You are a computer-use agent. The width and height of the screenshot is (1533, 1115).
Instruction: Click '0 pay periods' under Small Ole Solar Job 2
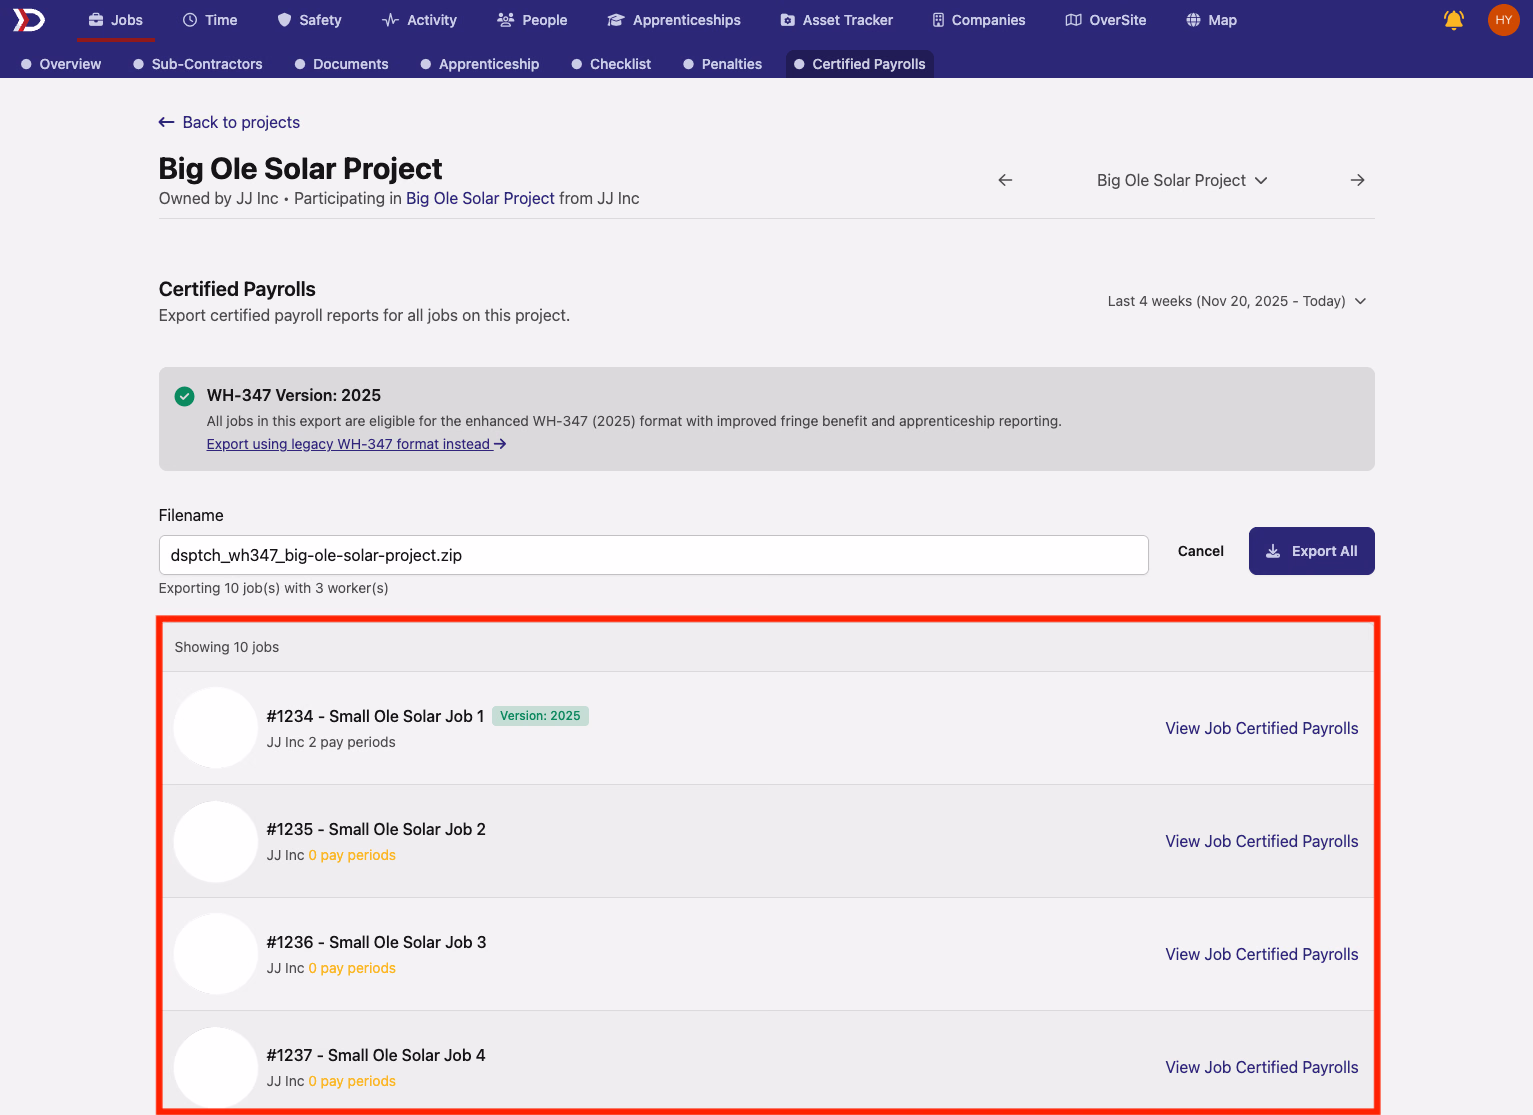click(352, 855)
